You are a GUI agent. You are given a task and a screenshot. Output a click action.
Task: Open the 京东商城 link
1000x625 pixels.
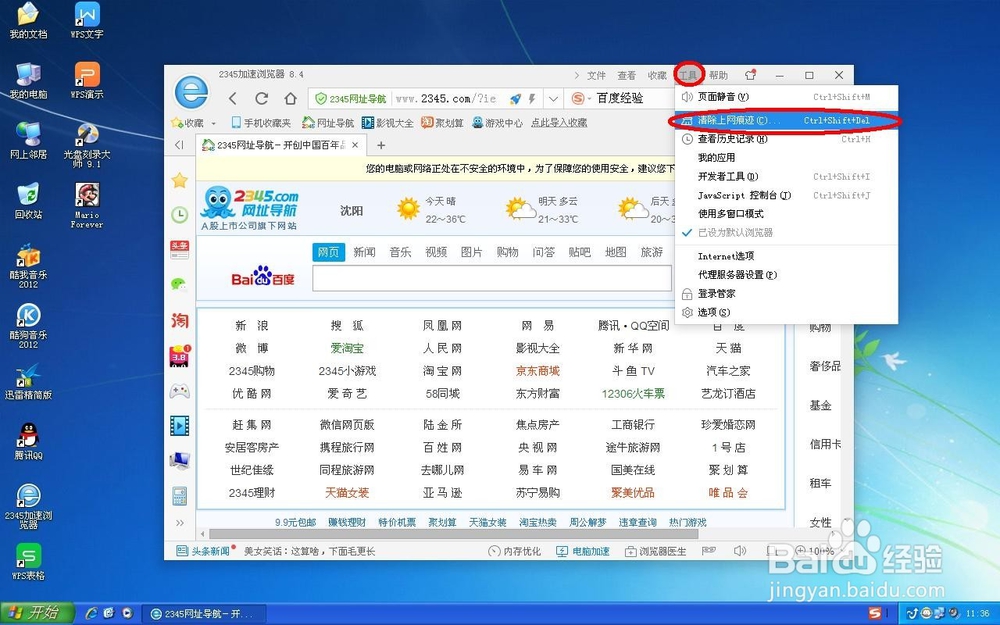pyautogui.click(x=537, y=371)
